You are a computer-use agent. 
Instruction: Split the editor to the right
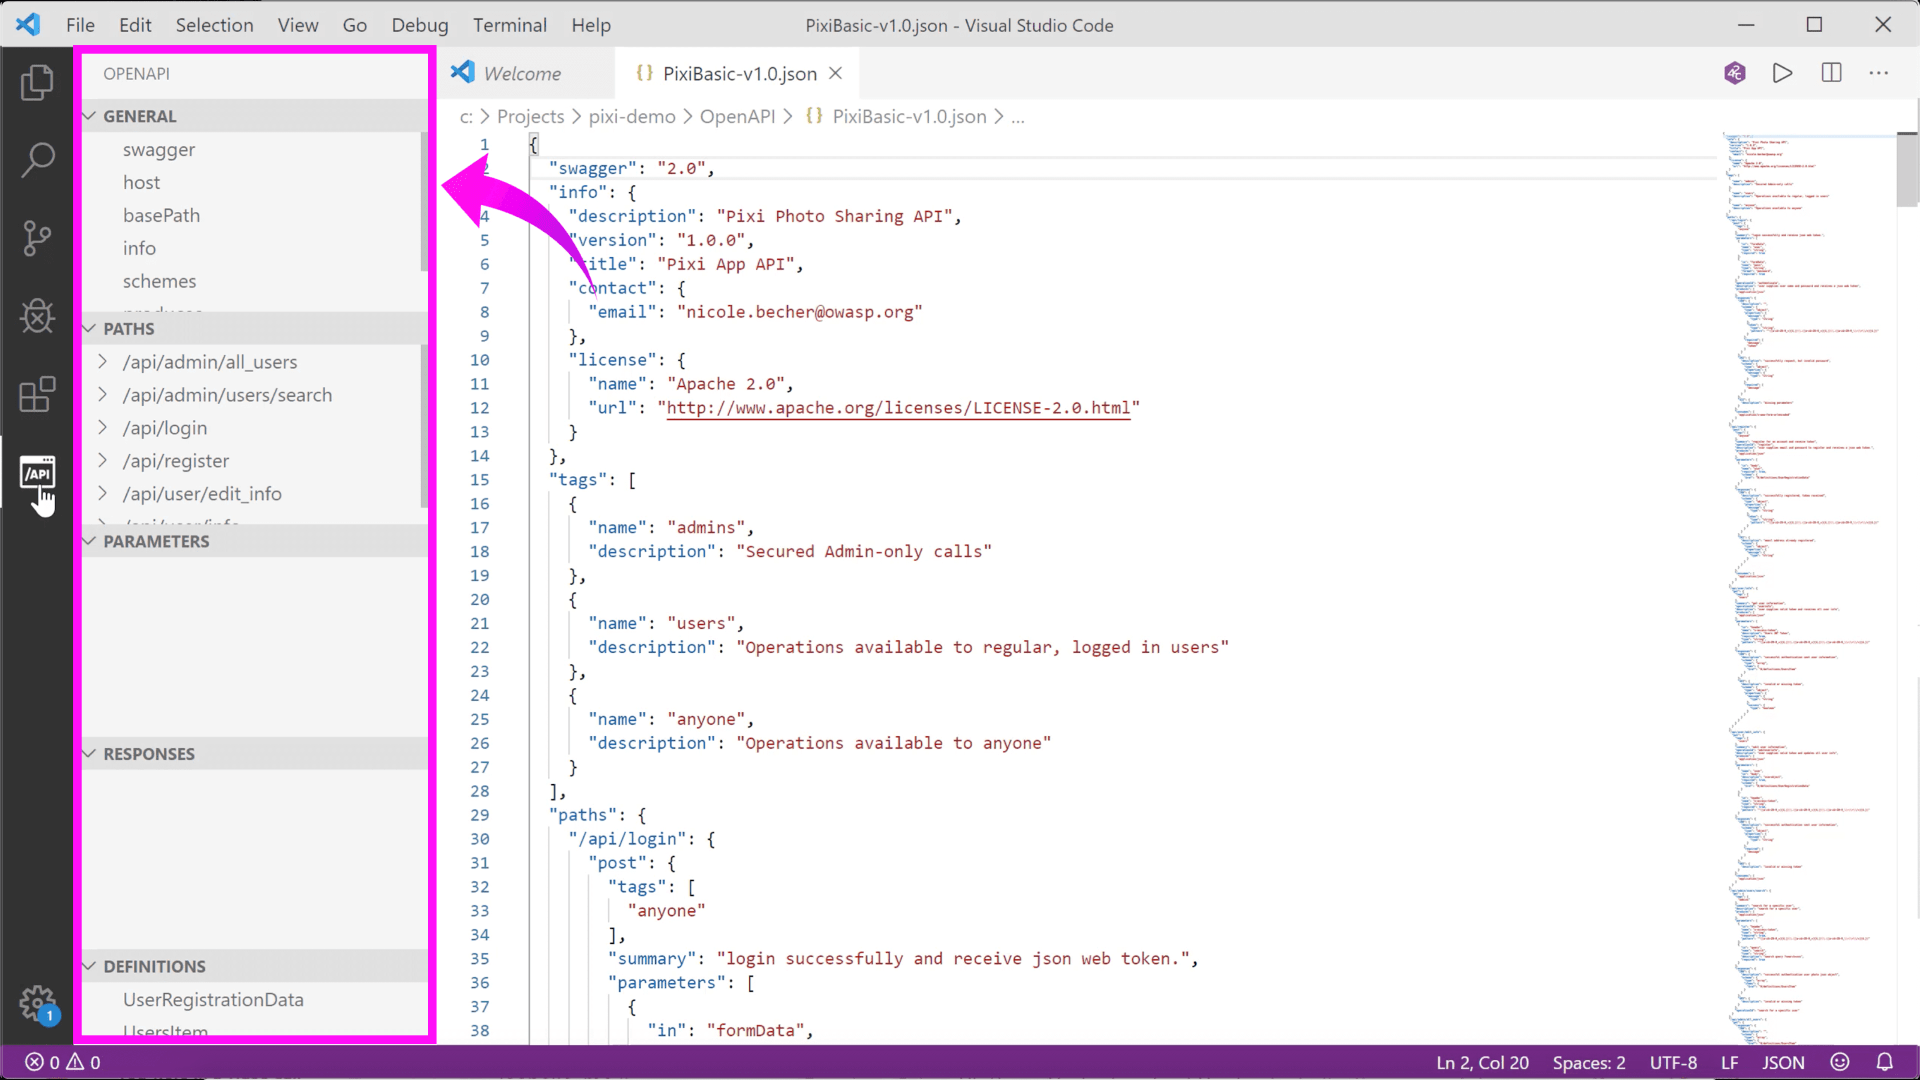(1831, 73)
